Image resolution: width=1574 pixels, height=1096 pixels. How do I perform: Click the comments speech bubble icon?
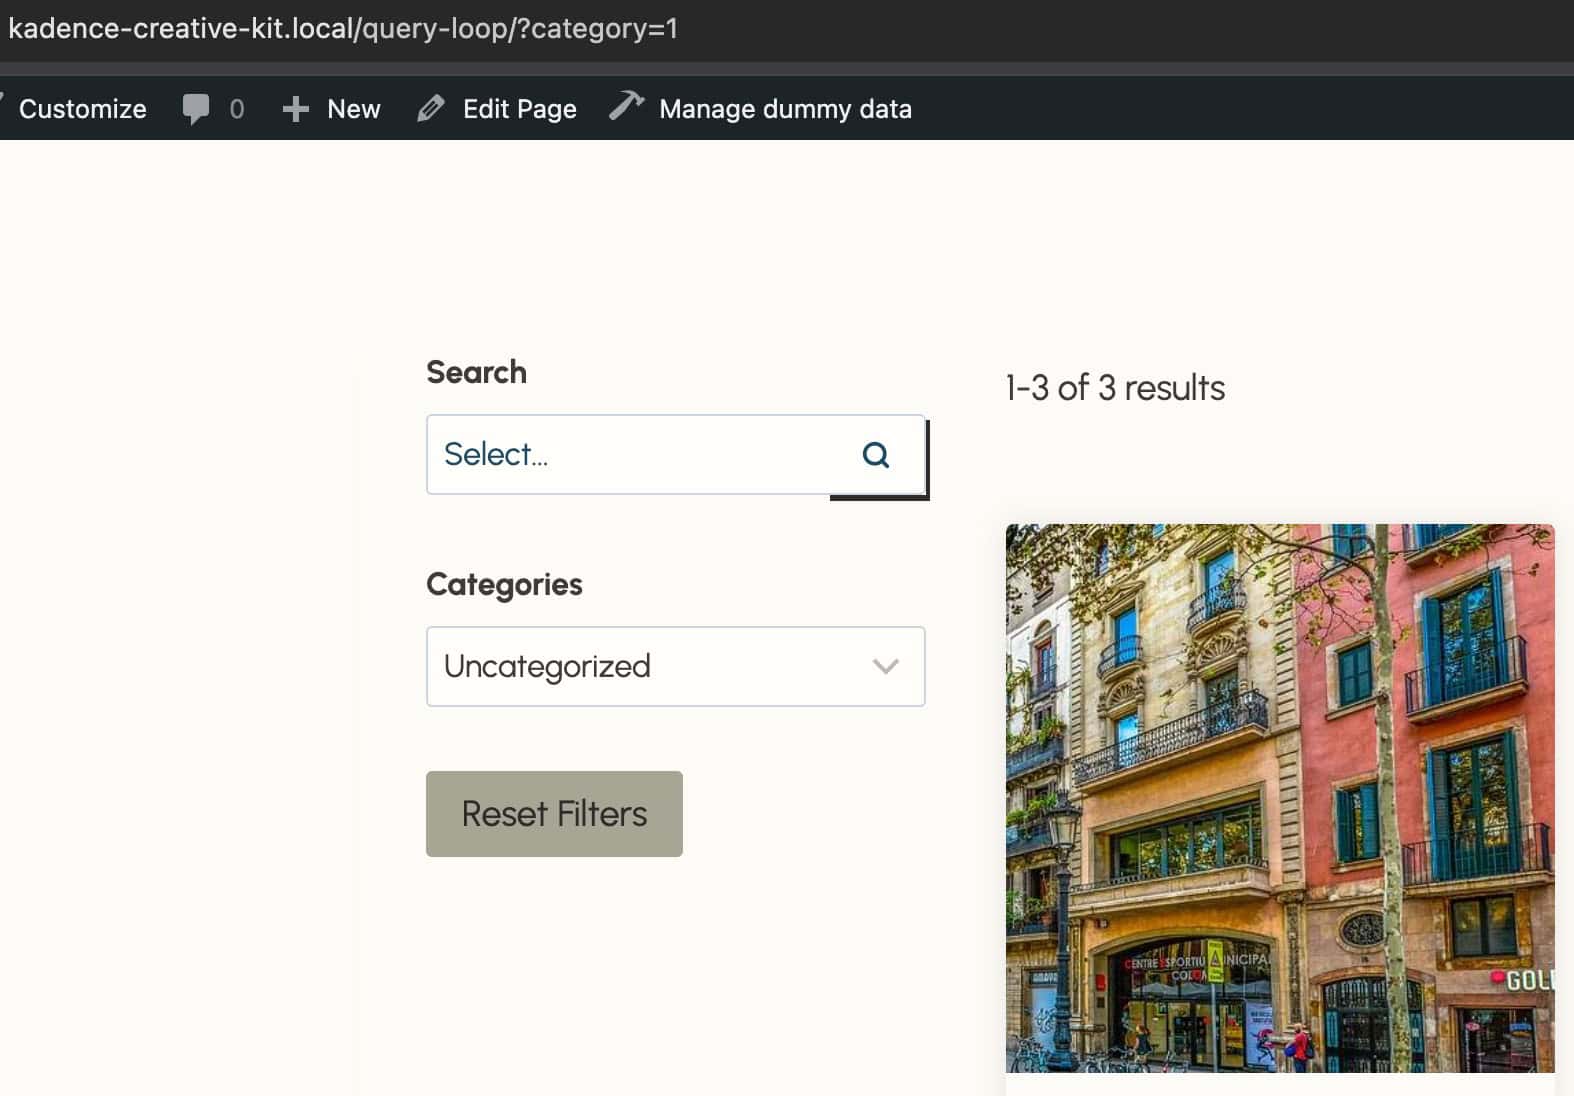point(196,109)
